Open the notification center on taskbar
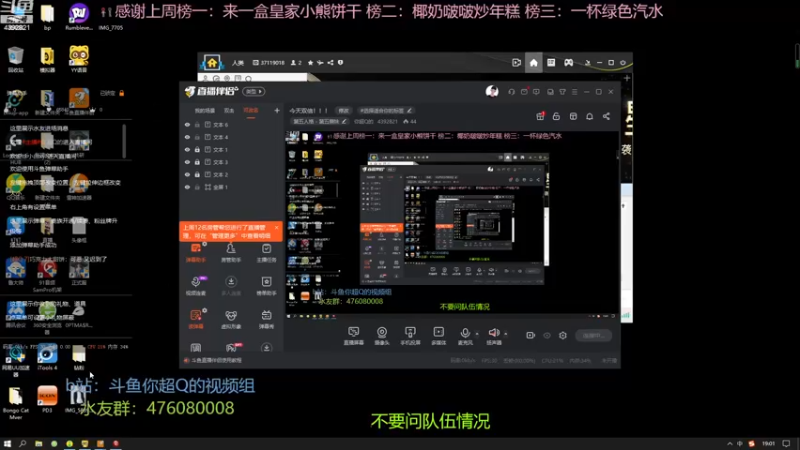The image size is (800, 450). tap(786, 444)
